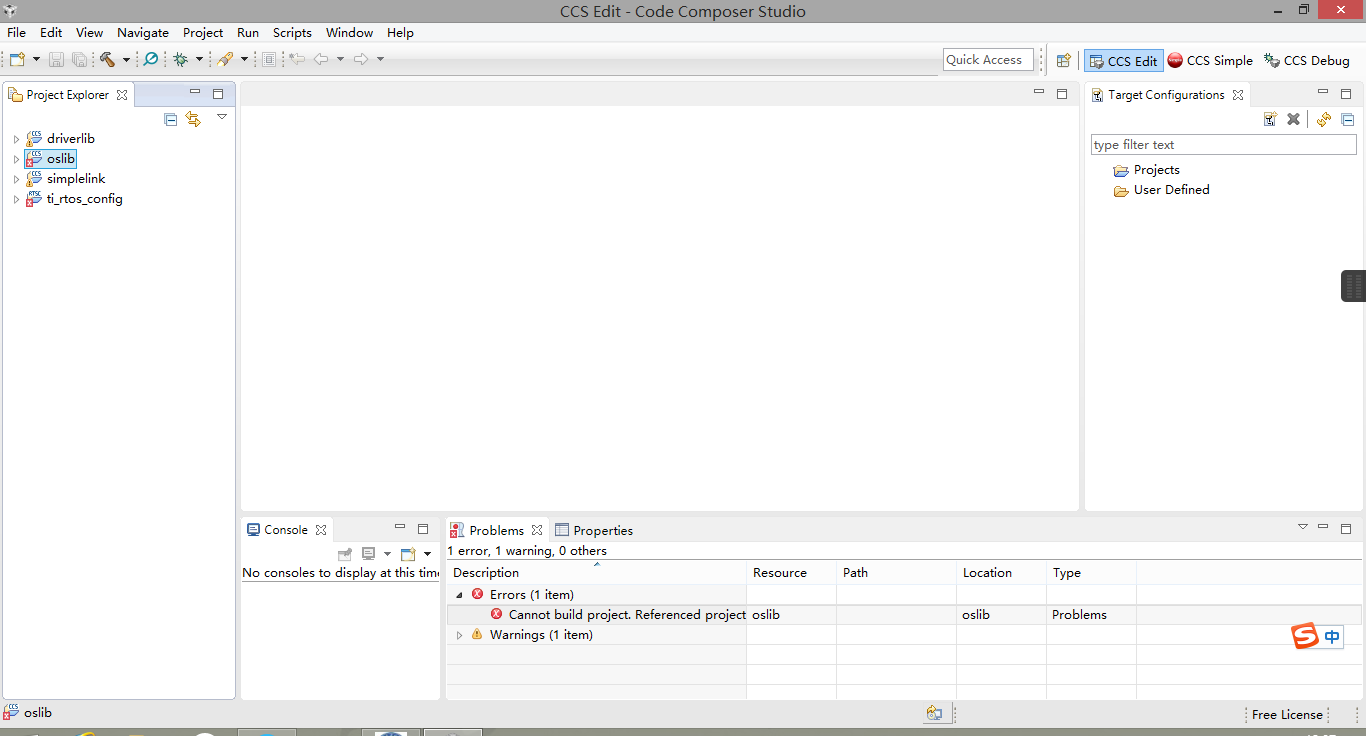
Task: Close the Console tab
Action: tap(321, 530)
